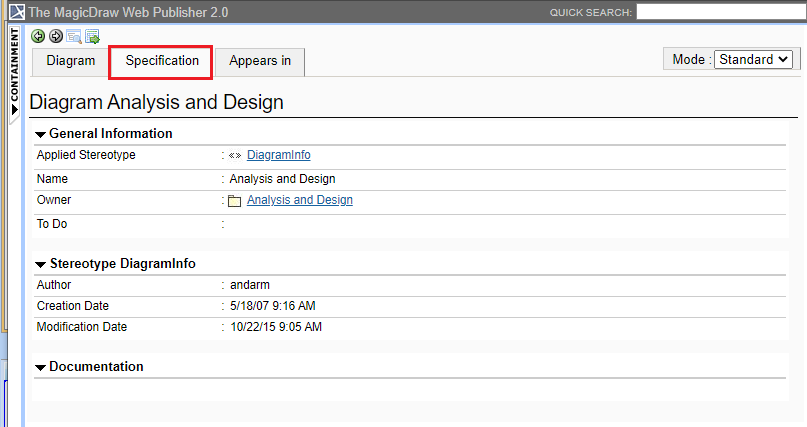Click the forward arrow navigation icon
The height and width of the screenshot is (427, 807).
coord(55,36)
